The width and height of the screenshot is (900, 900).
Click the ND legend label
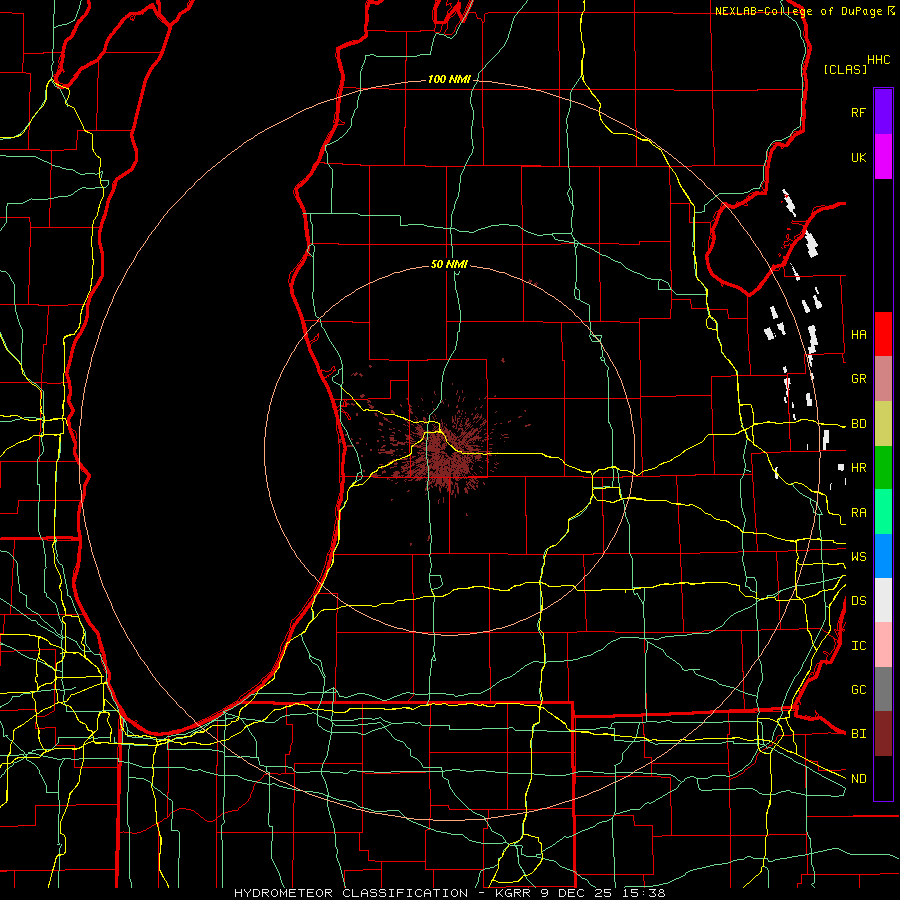[858, 779]
